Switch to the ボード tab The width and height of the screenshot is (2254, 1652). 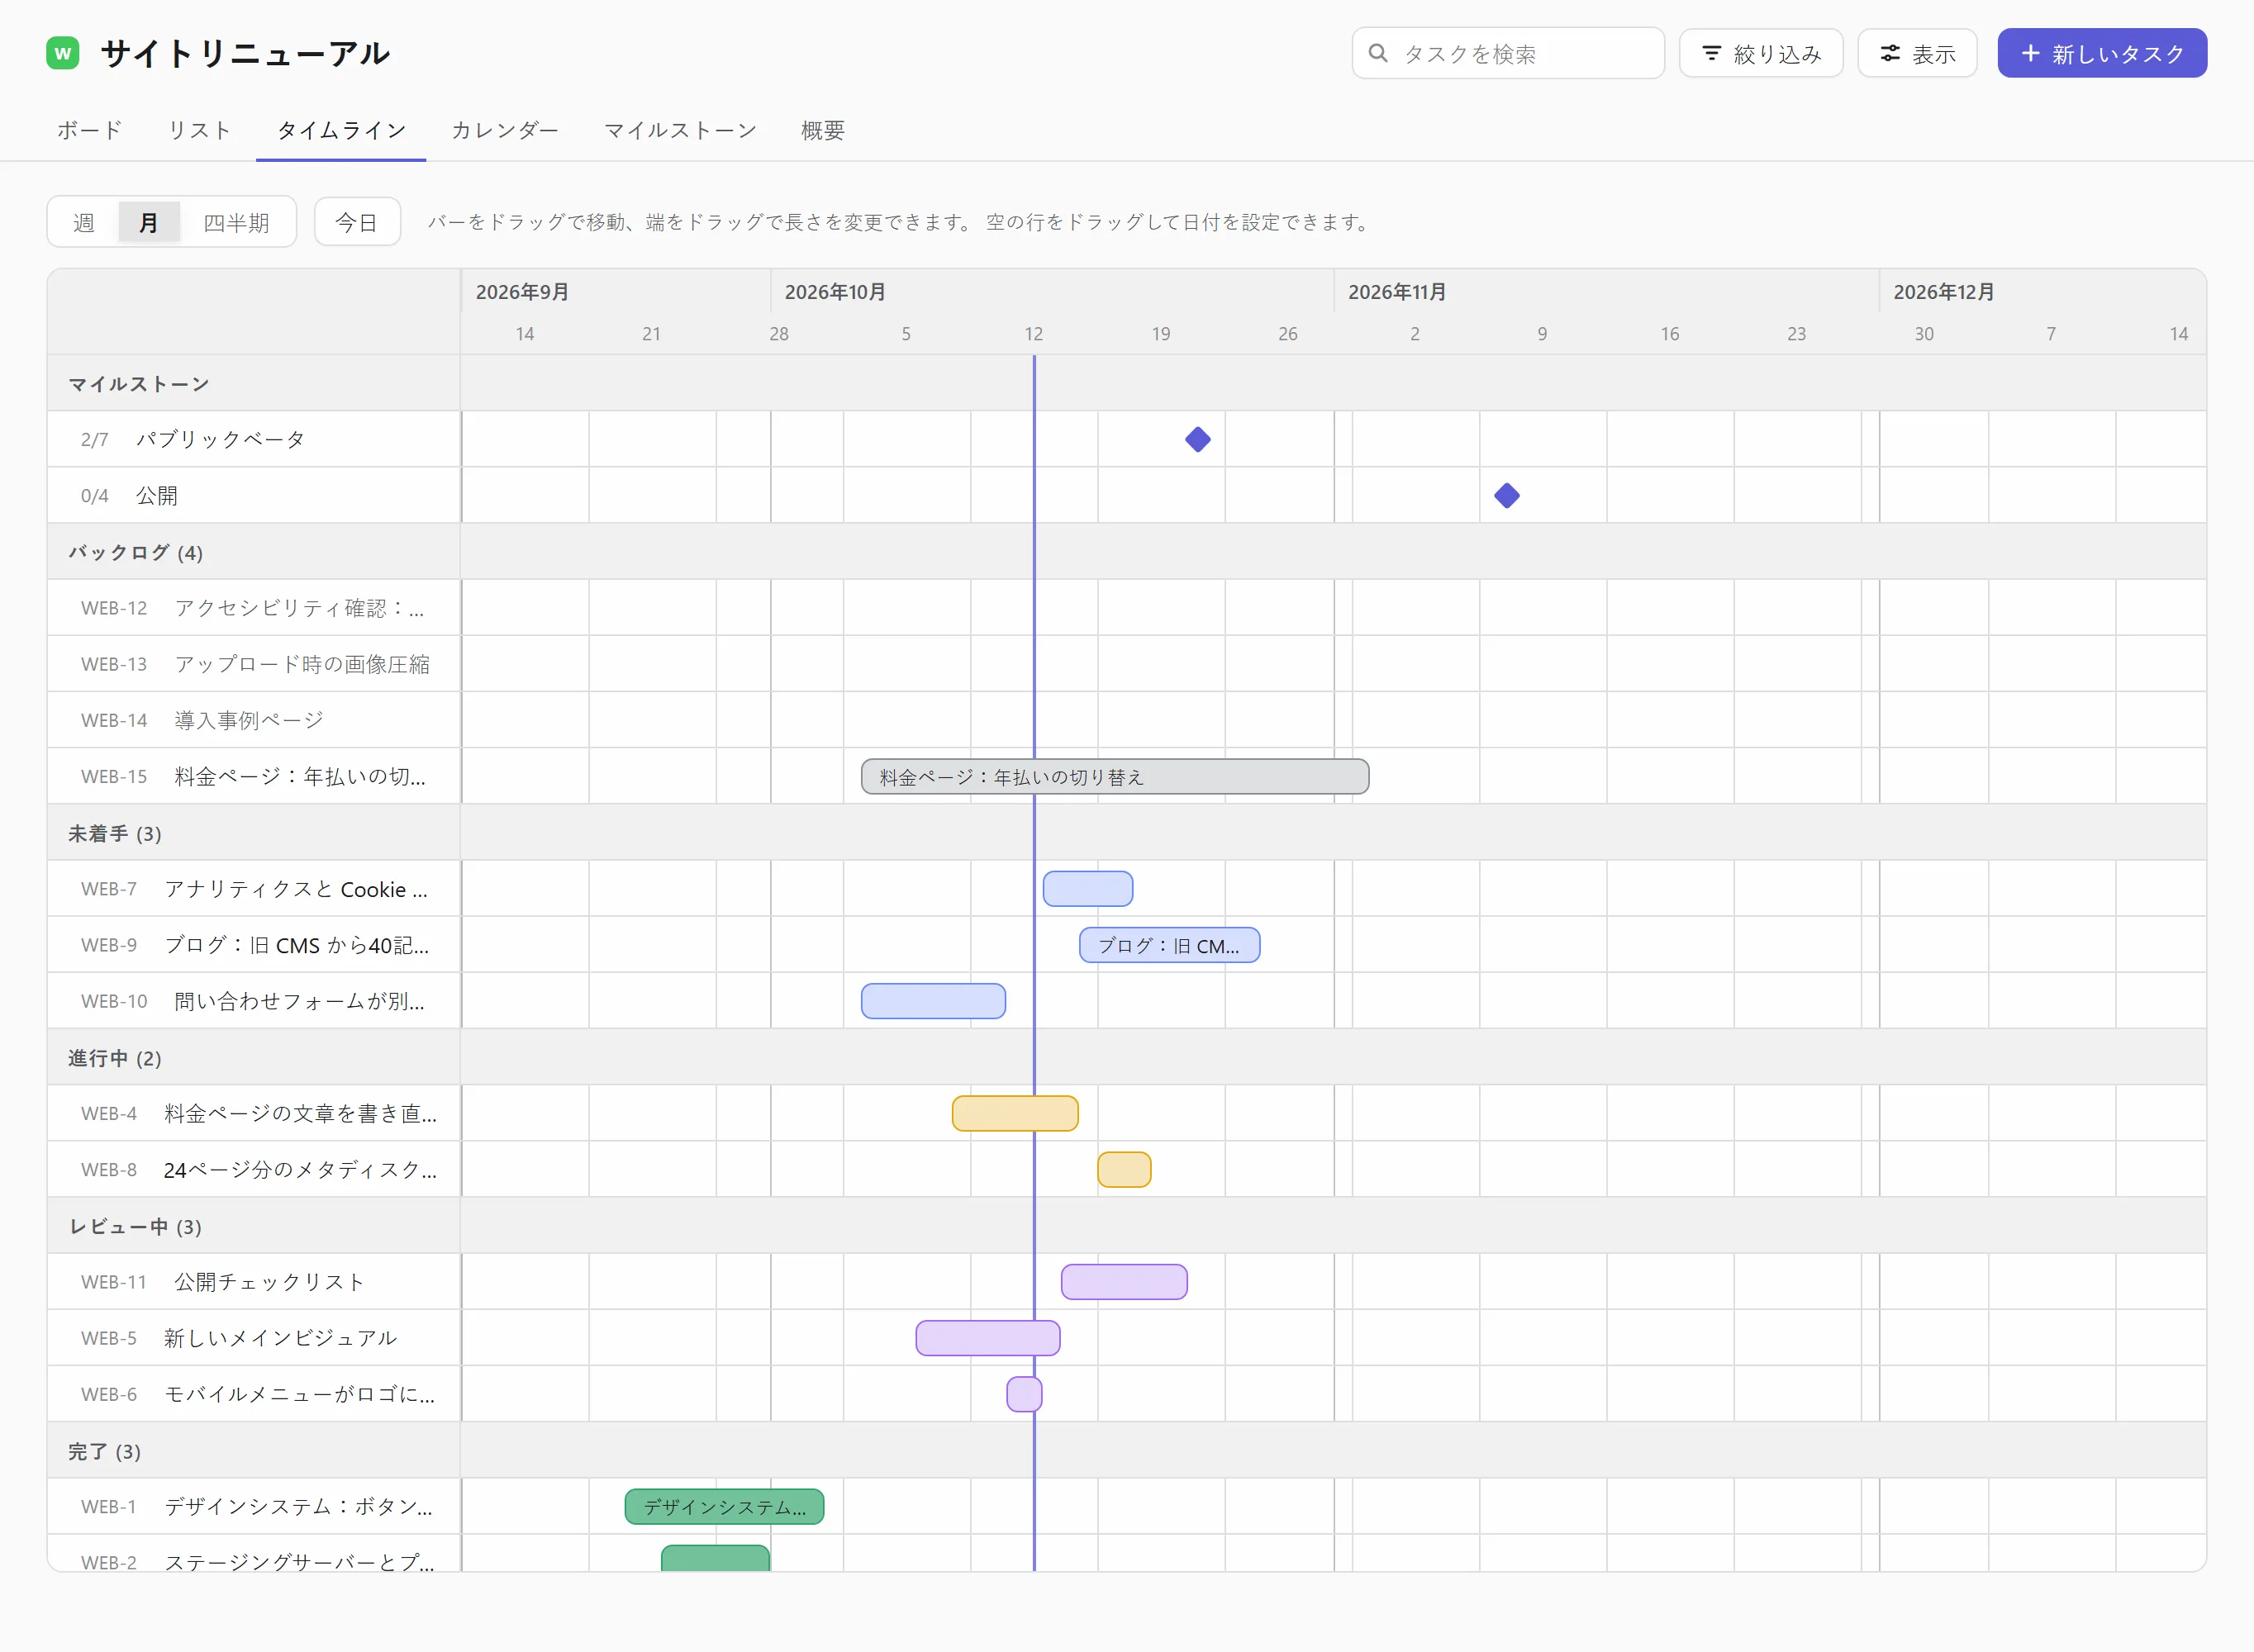point(89,130)
